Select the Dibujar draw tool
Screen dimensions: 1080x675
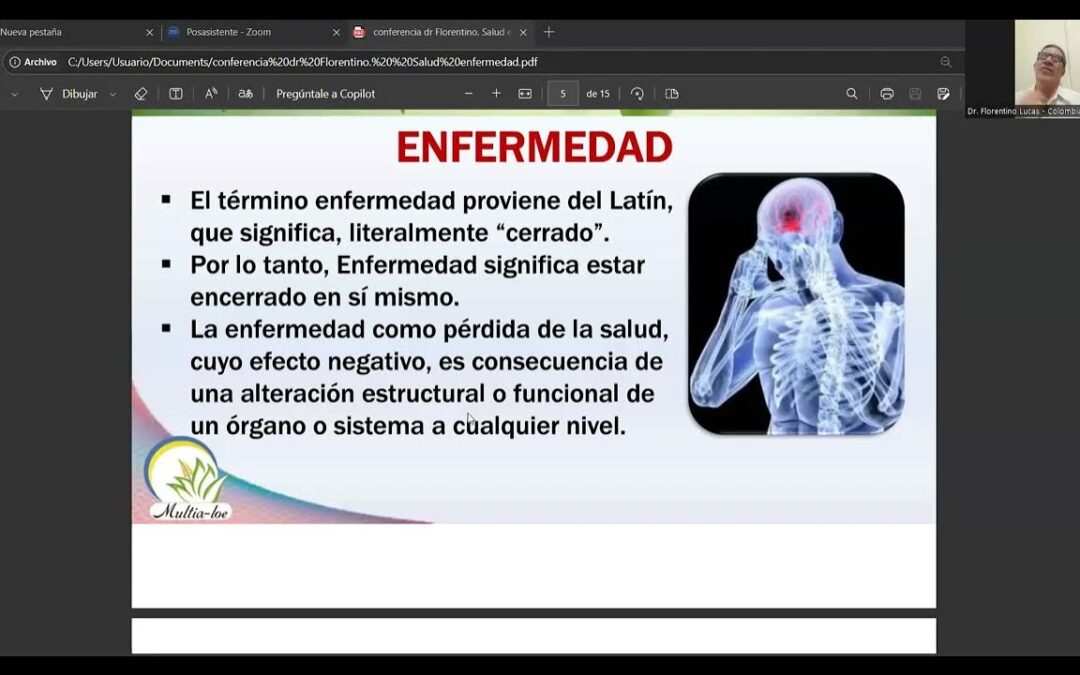pyautogui.click(x=68, y=94)
